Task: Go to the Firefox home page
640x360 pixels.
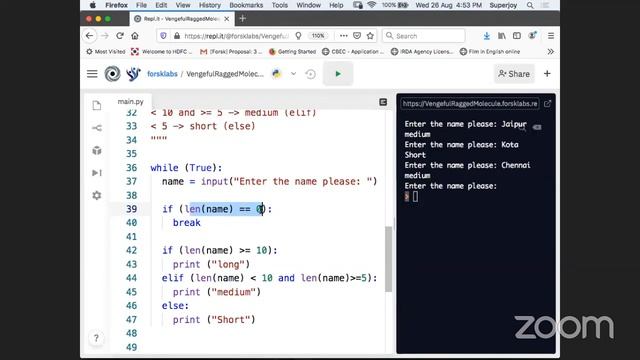Action: 135,36
